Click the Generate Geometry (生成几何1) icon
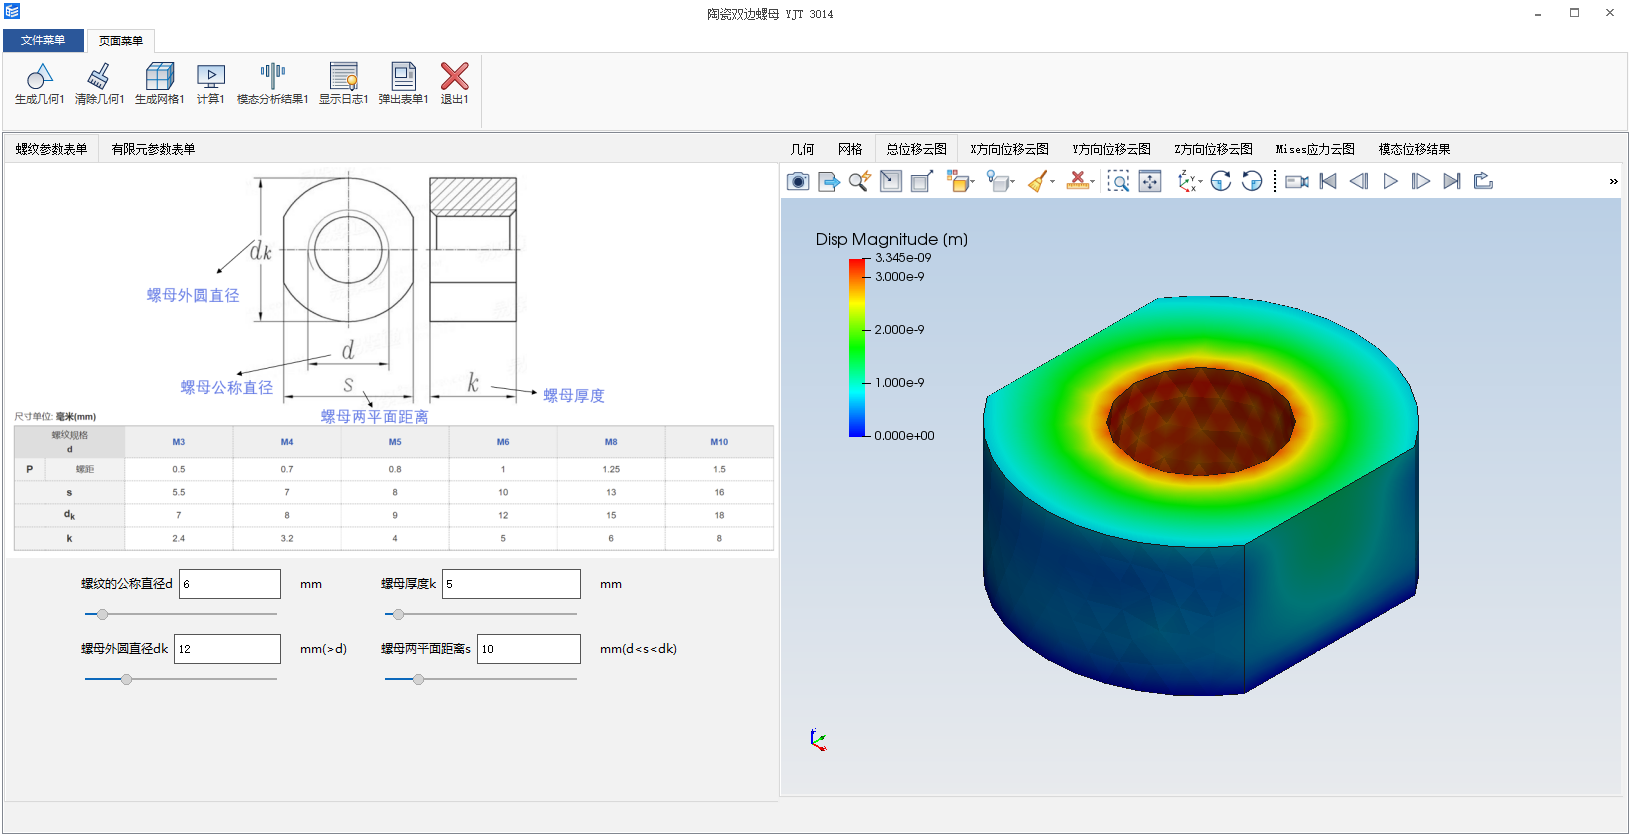1630x835 pixels. [x=39, y=77]
